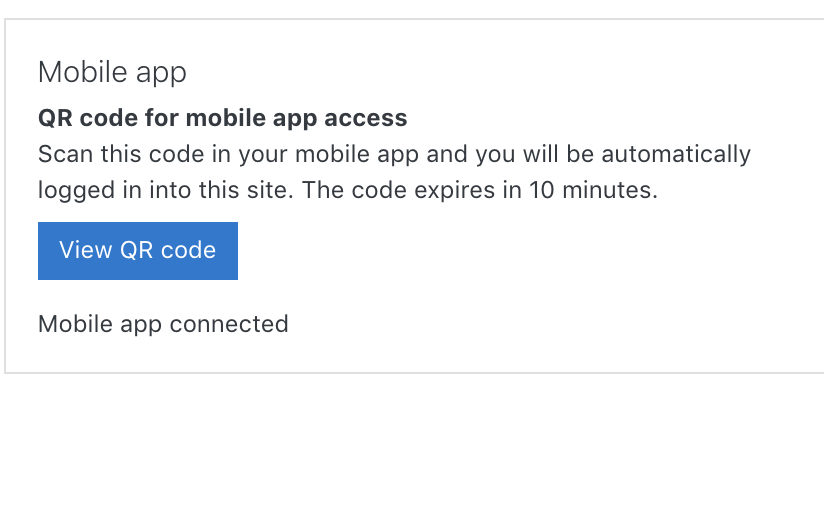Click the '10 minutes' expiry text
This screenshot has height=508, width=824.
tap(593, 190)
